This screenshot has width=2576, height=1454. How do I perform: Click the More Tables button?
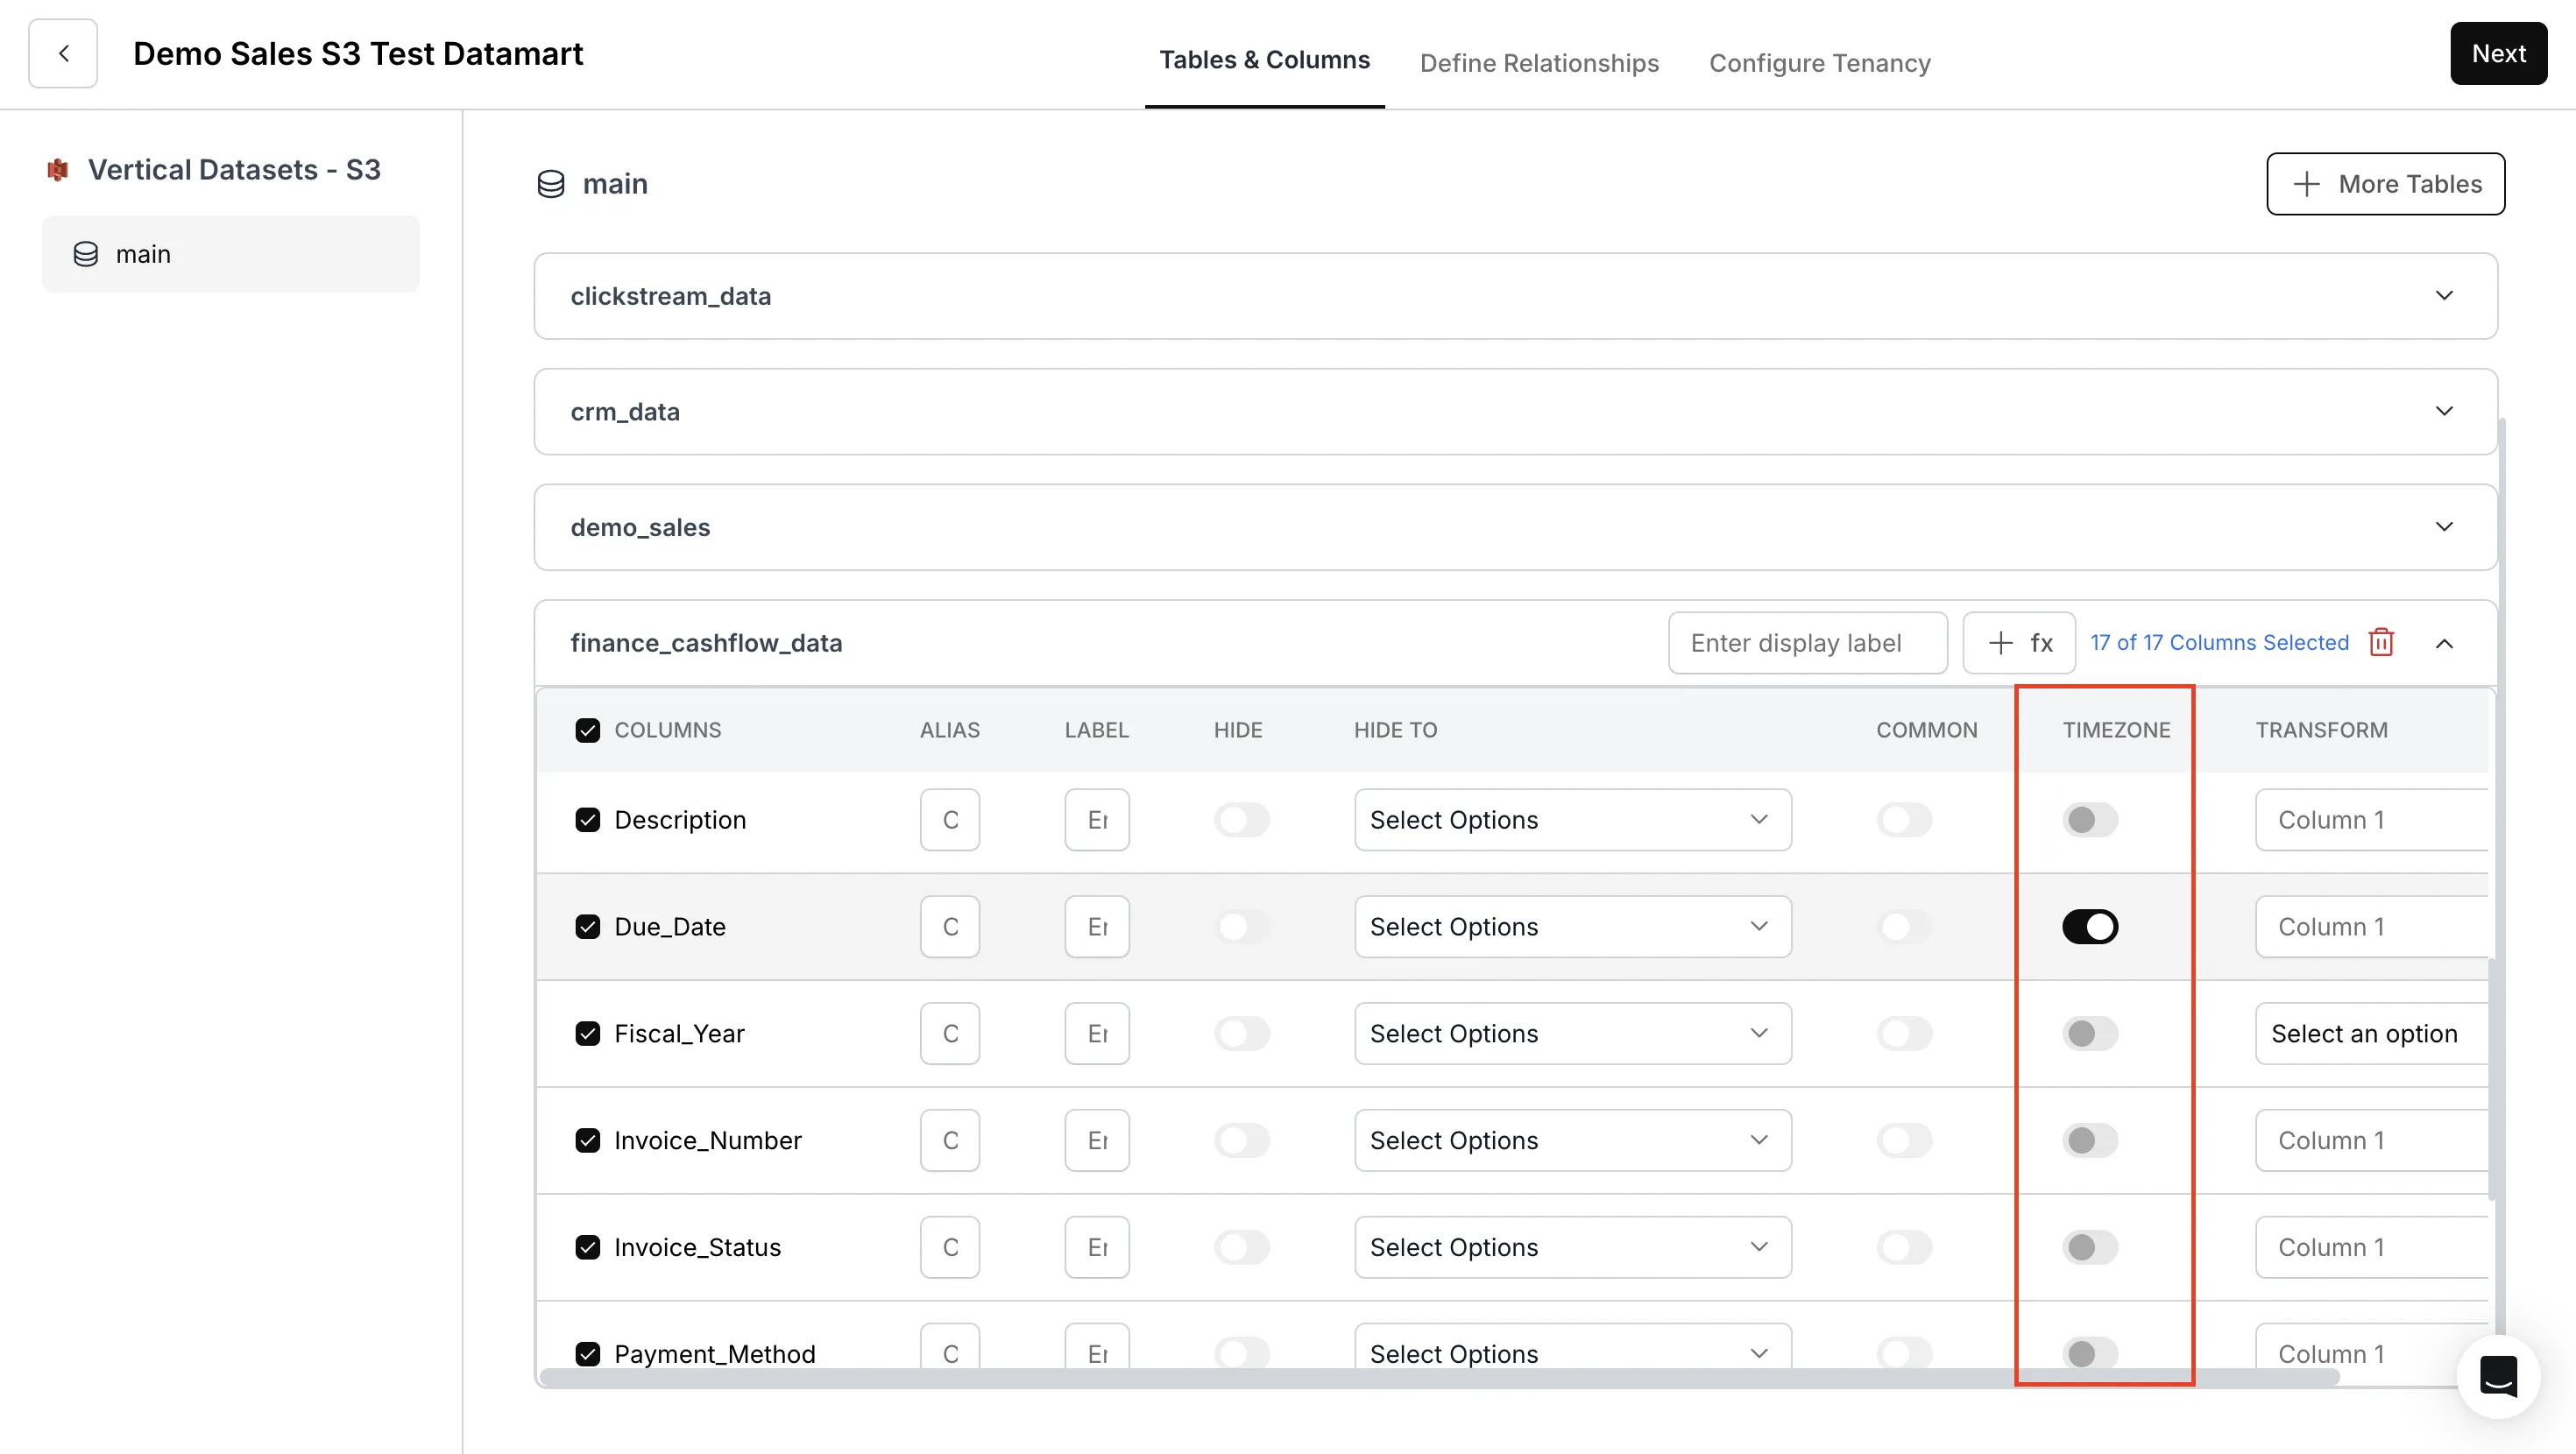[x=2385, y=184]
